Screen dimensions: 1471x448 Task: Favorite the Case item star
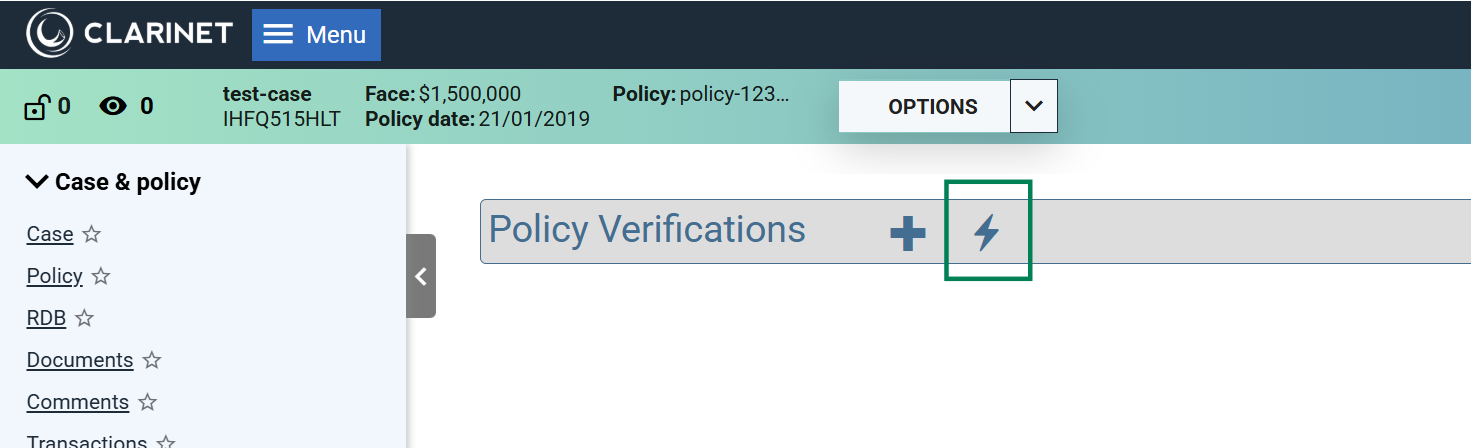point(92,234)
